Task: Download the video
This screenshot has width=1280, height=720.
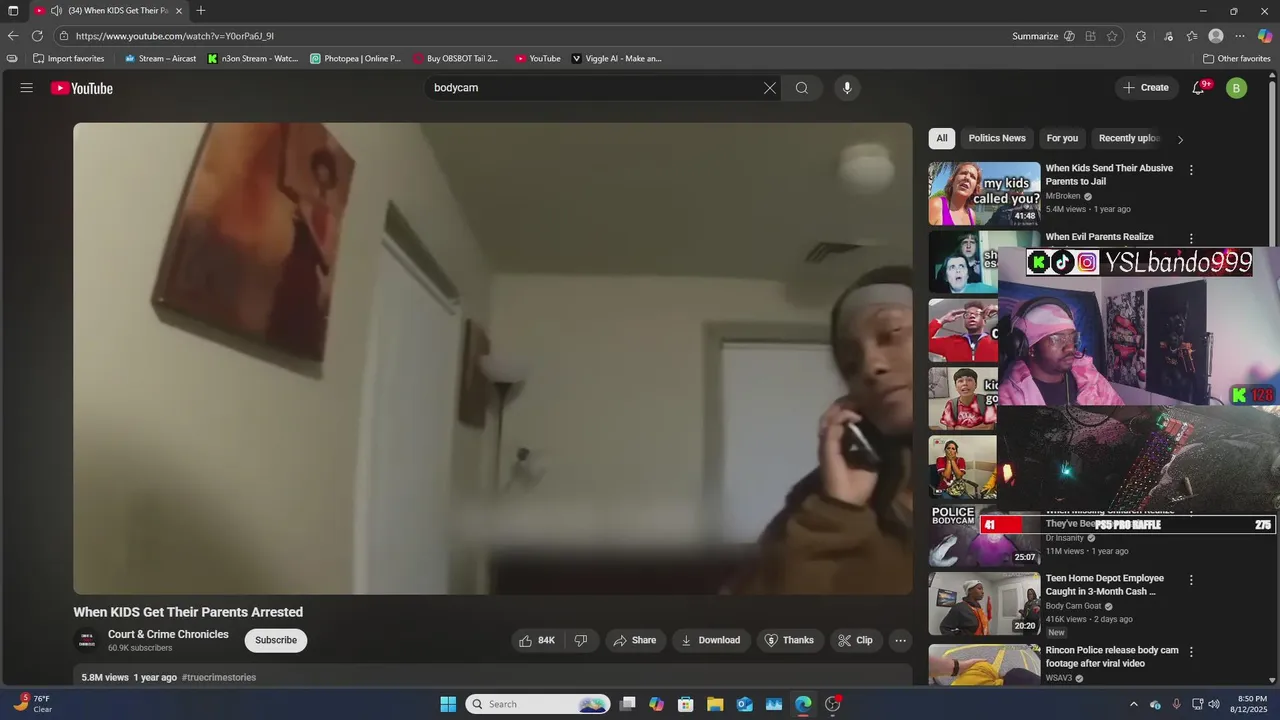Action: pyautogui.click(x=710, y=640)
